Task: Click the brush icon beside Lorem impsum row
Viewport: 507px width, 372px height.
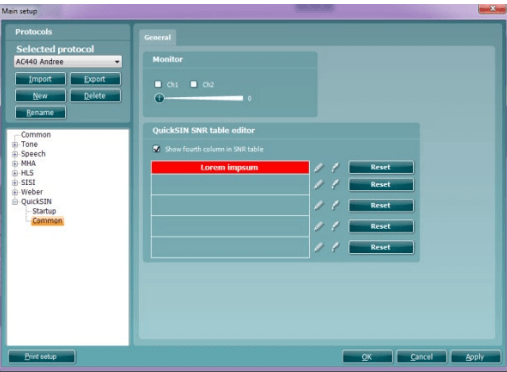Action: tap(335, 167)
